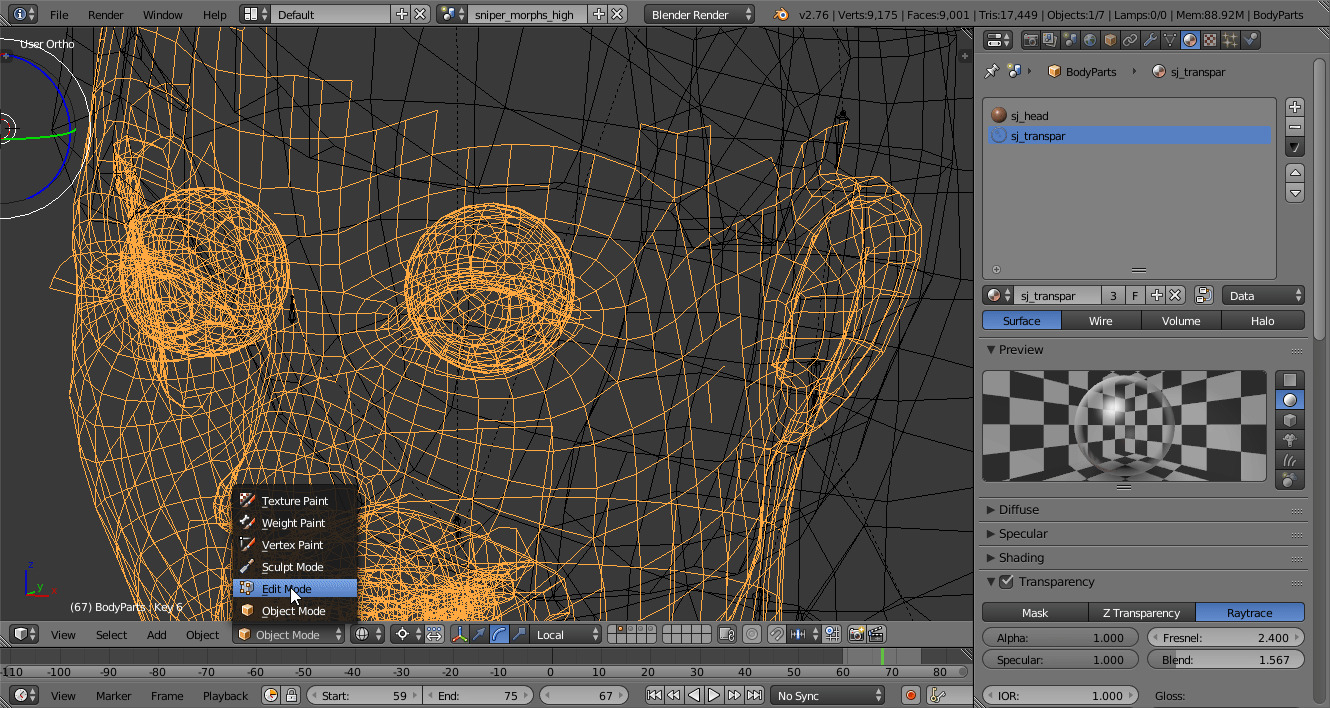Uncheck the Transparency checkbox
1330x708 pixels.
(x=1007, y=582)
